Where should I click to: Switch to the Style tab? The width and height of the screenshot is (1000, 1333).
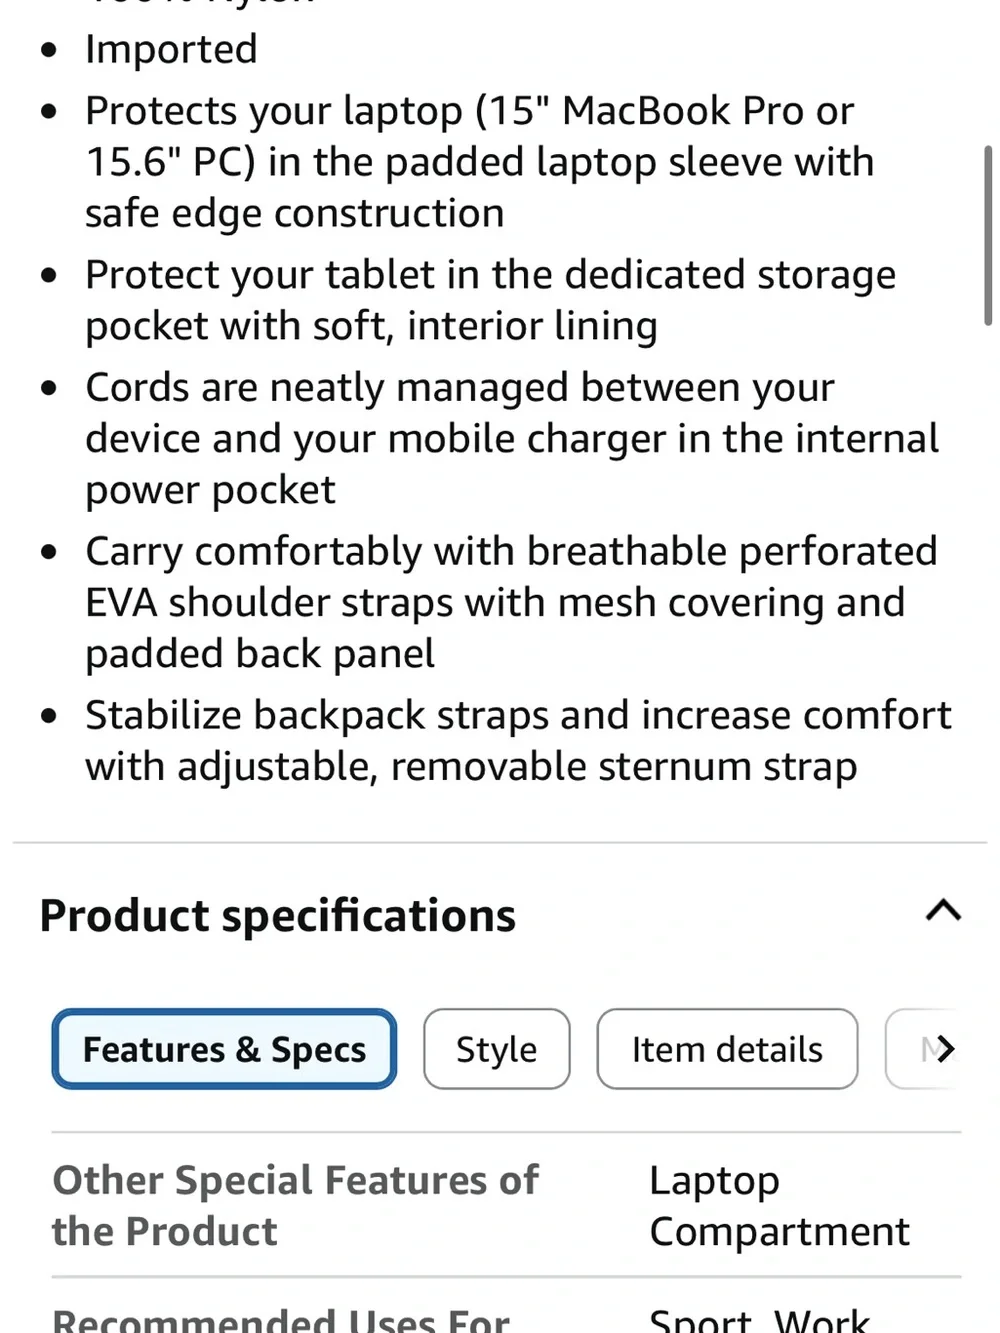(496, 1049)
